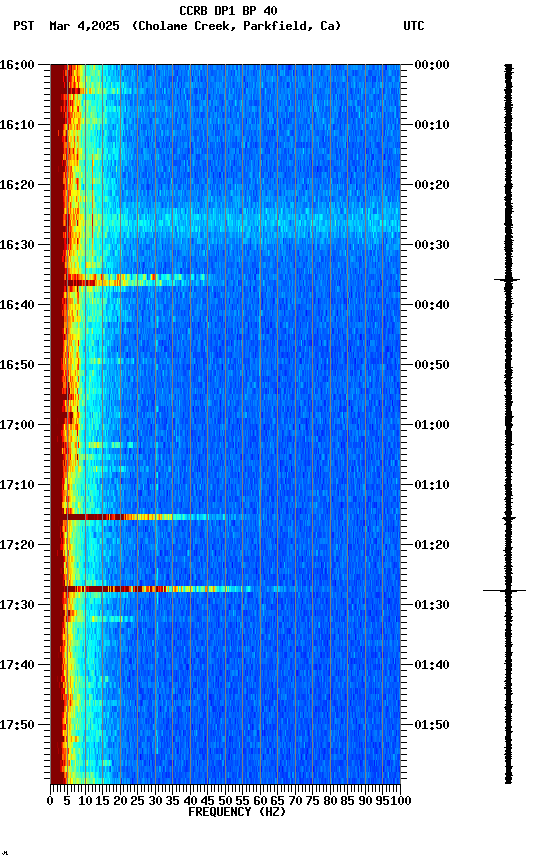The width and height of the screenshot is (552, 864).
Task: Click the 17:10 PST time label
Action: [17, 485]
